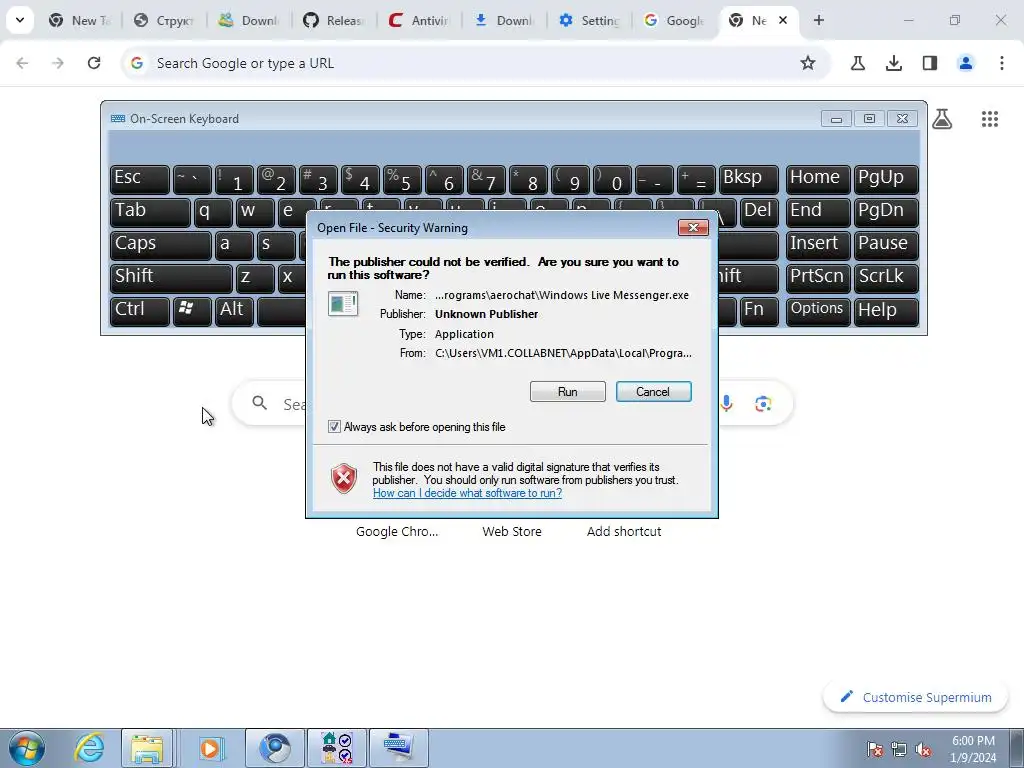The height and width of the screenshot is (768, 1024).
Task: Open the clock showing 6:00 PM
Action: 973,749
